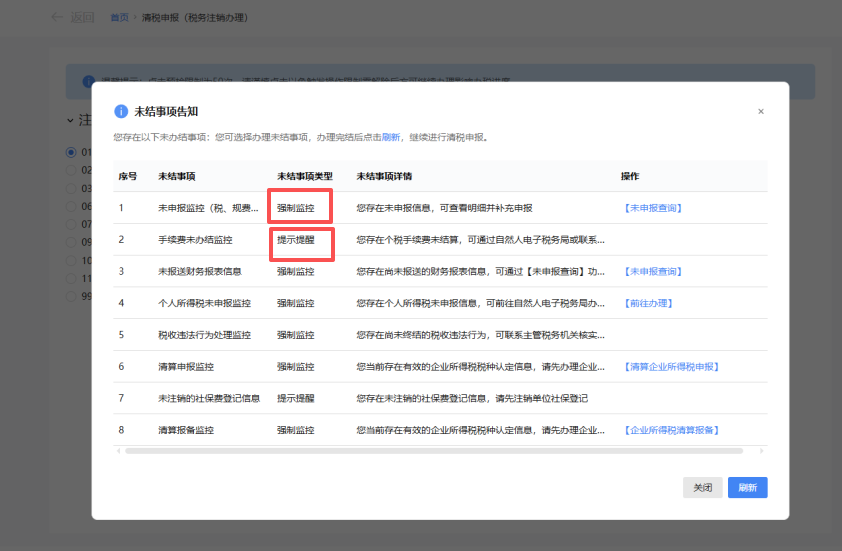
Task: Collapse the 注 section chevron behind dialog
Action: click(70, 120)
